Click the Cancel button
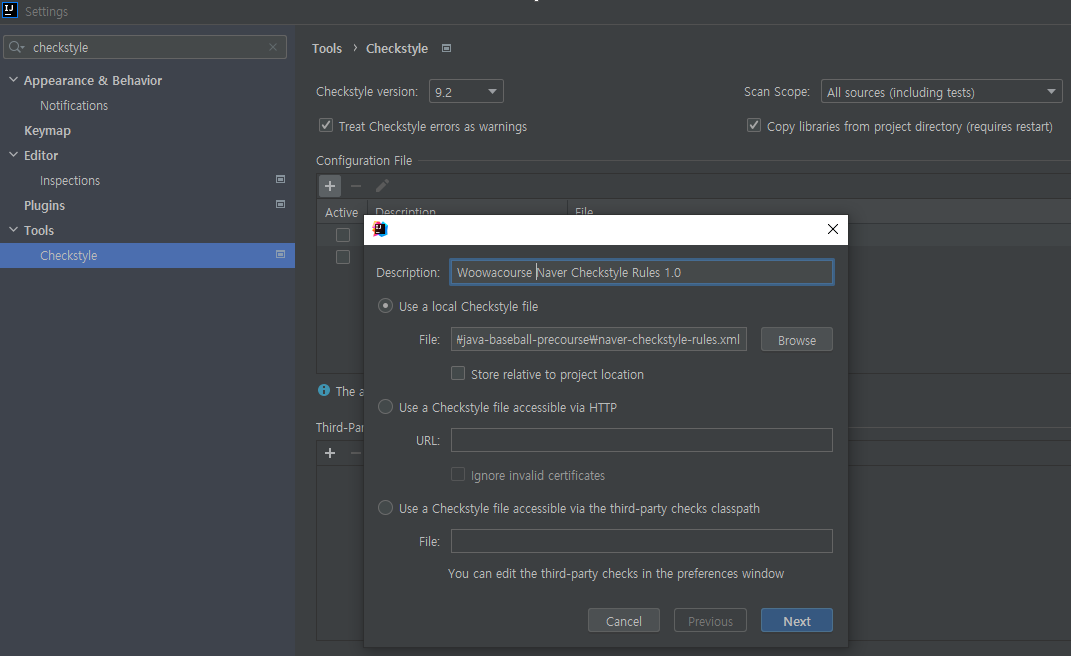The height and width of the screenshot is (656, 1071). (x=624, y=620)
